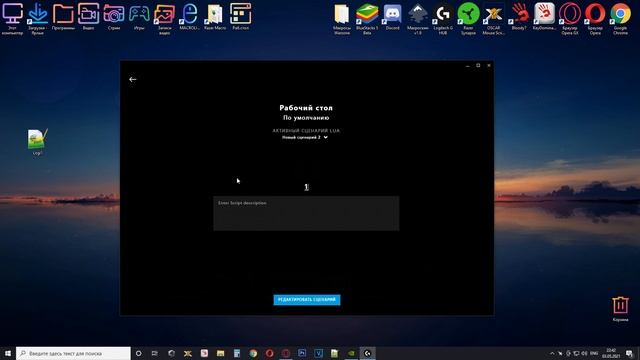Click the taskbar search box
640x360 pixels.
pos(73,353)
